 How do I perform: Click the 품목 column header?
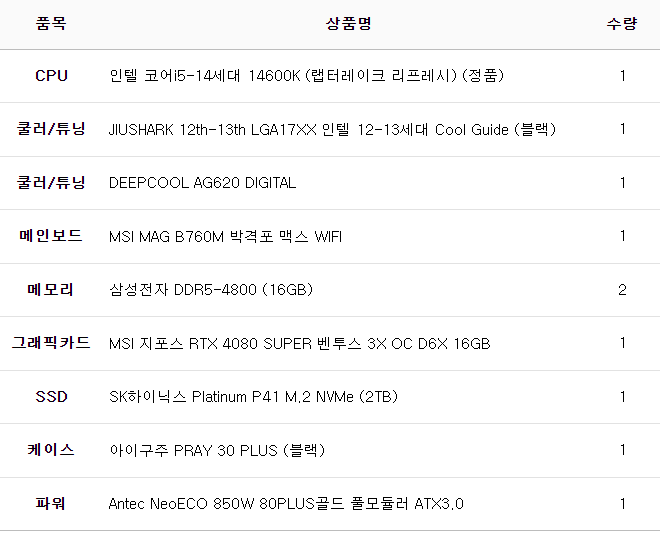(x=51, y=23)
